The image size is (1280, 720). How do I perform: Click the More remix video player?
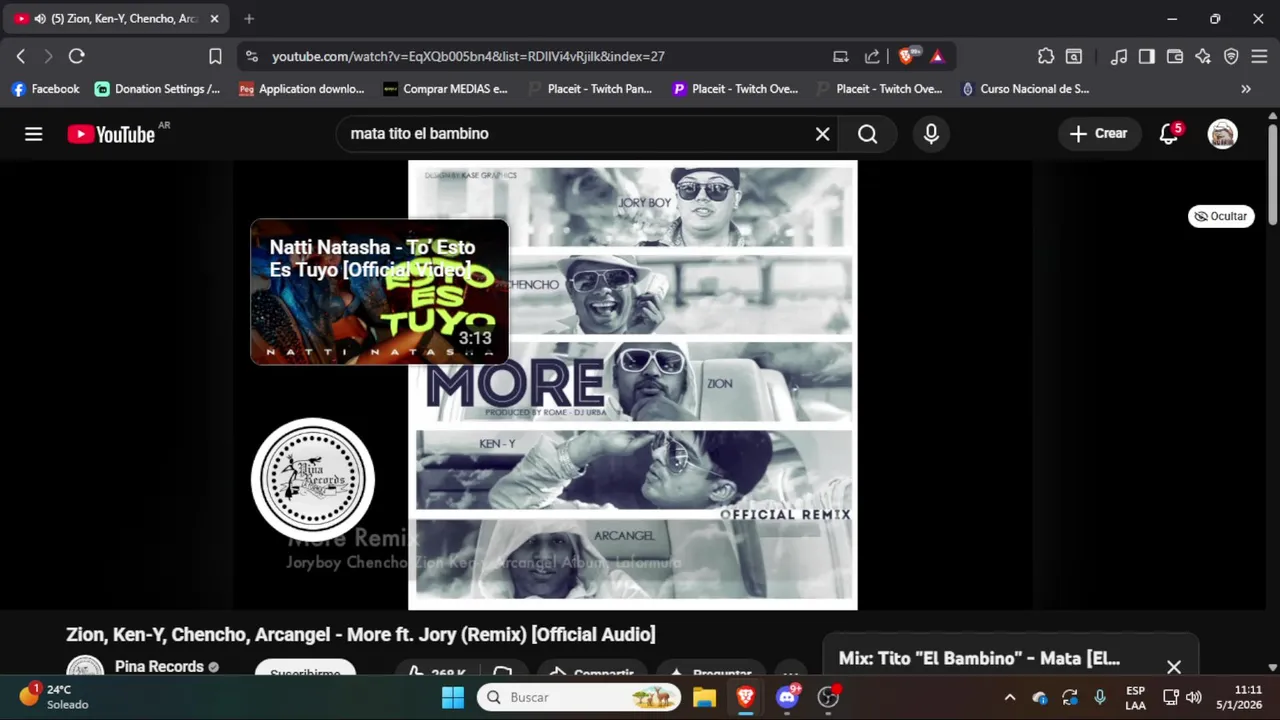pos(632,385)
